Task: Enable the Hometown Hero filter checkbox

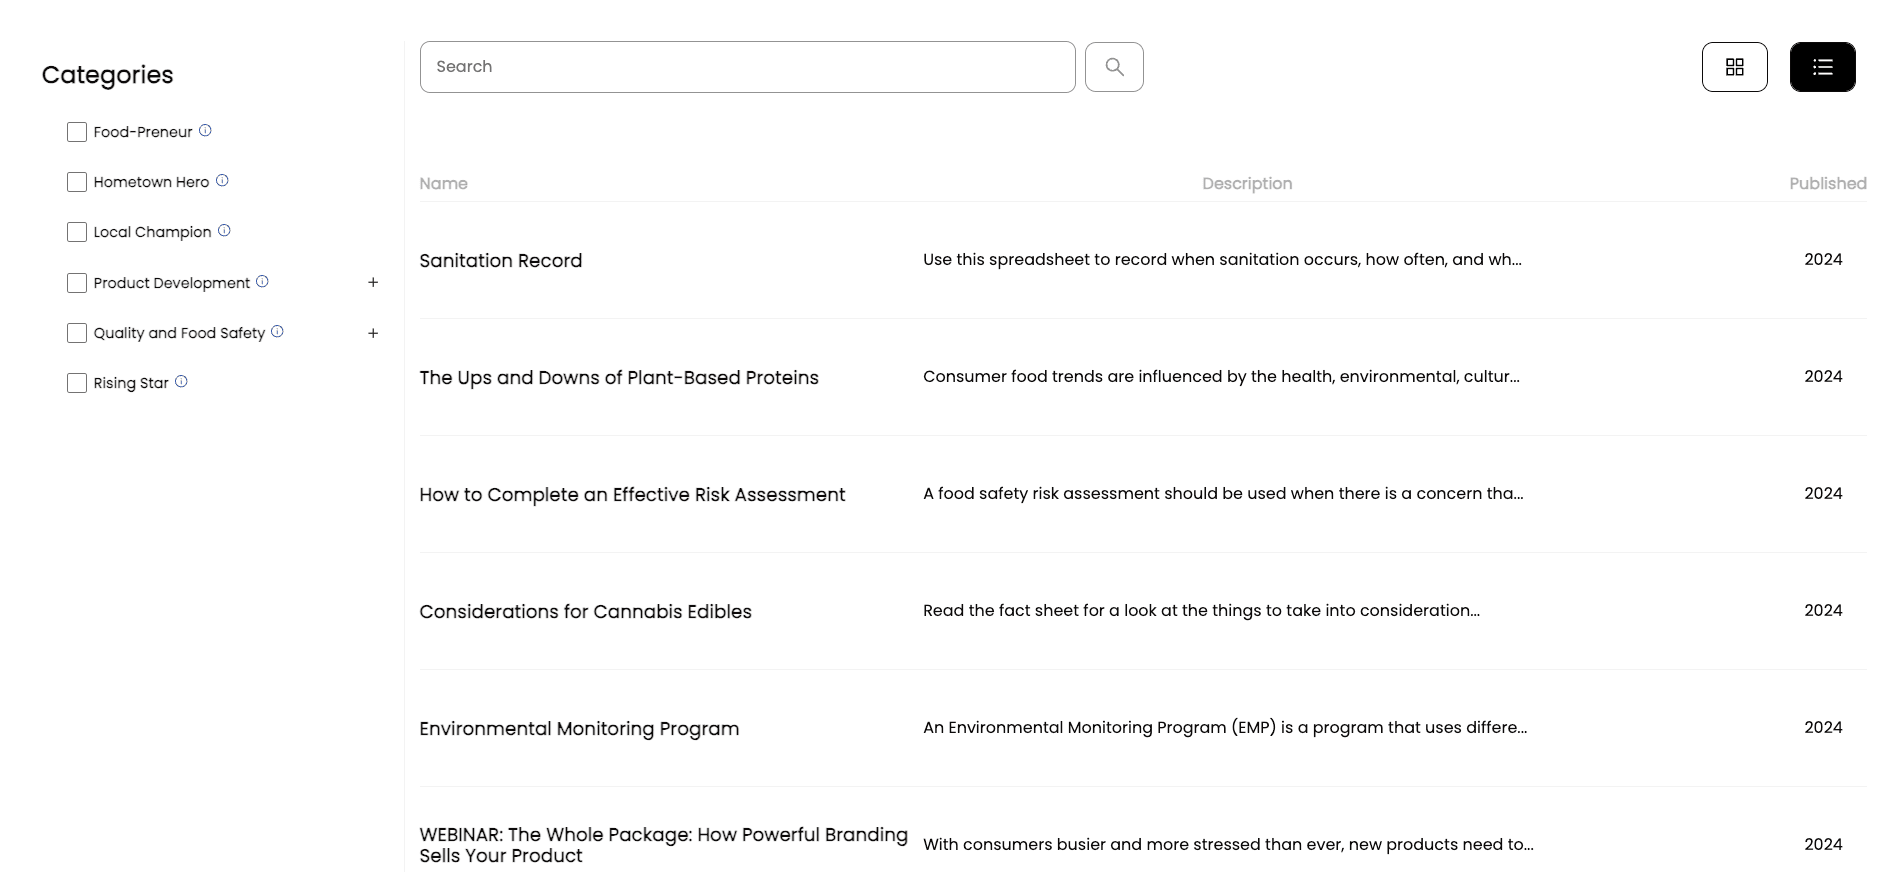Action: click(x=77, y=182)
